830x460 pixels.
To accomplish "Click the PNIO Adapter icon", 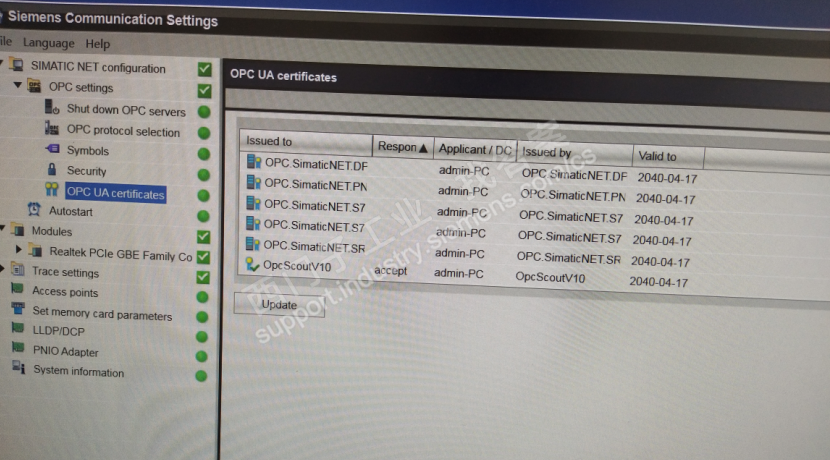I will click(x=19, y=348).
